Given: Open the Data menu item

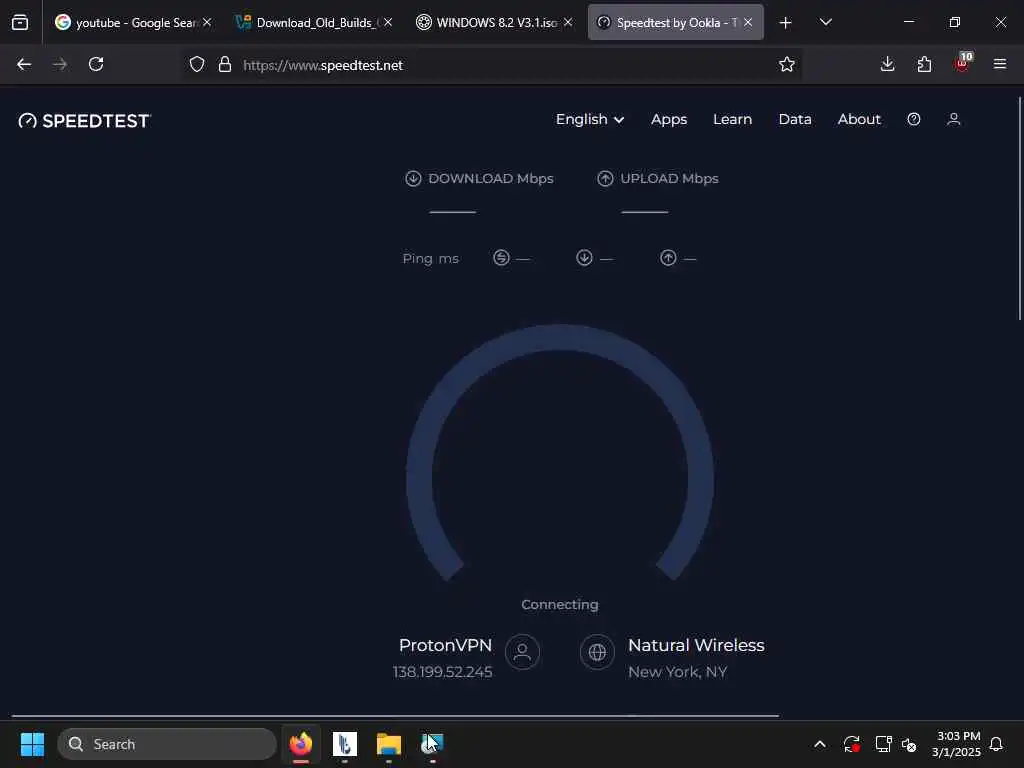Looking at the screenshot, I should (x=795, y=120).
